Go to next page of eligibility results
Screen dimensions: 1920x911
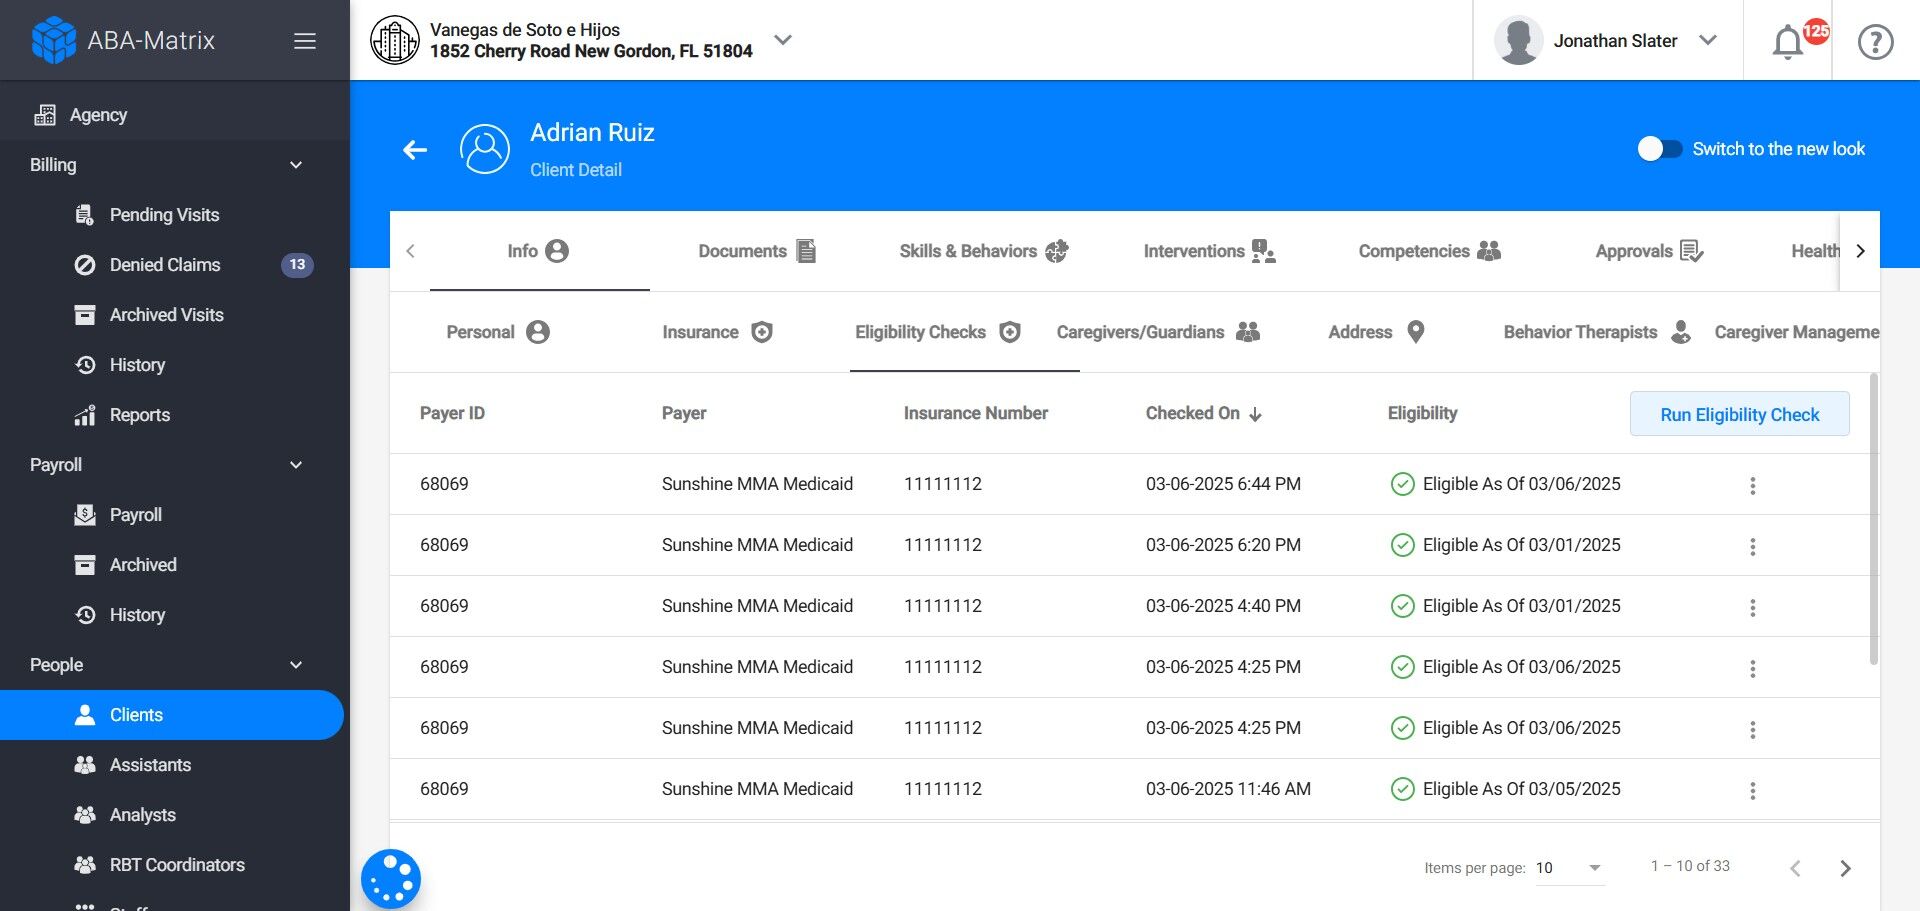click(x=1845, y=868)
